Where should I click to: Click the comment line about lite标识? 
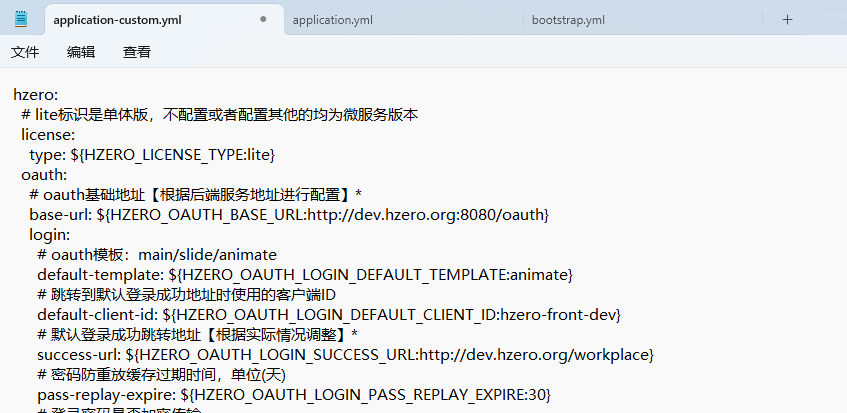pos(218,114)
